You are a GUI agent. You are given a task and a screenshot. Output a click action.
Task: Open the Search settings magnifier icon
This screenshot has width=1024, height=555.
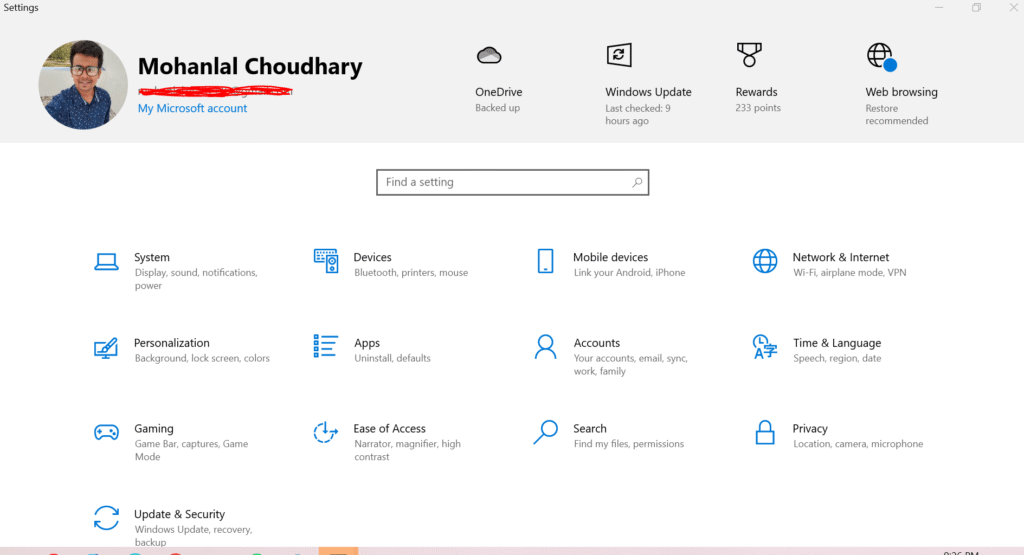coord(545,433)
